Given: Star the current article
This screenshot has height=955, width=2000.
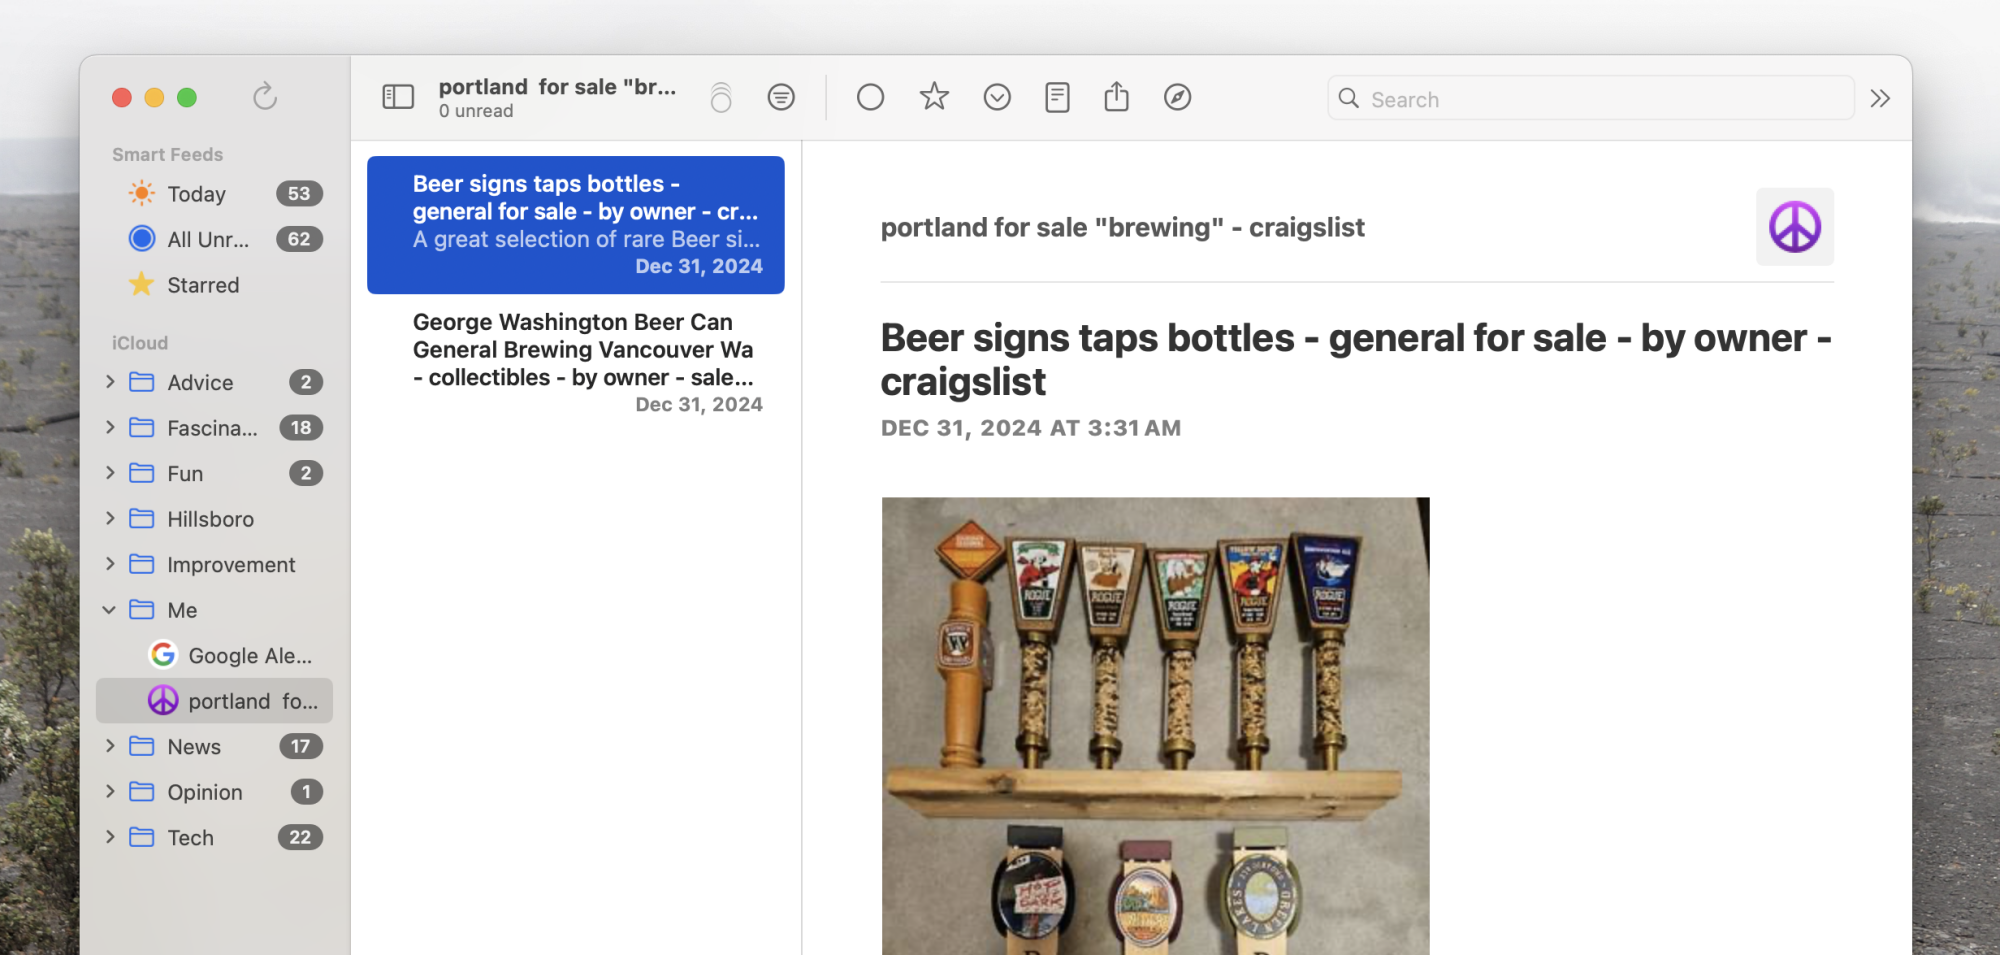Looking at the screenshot, I should 934,97.
